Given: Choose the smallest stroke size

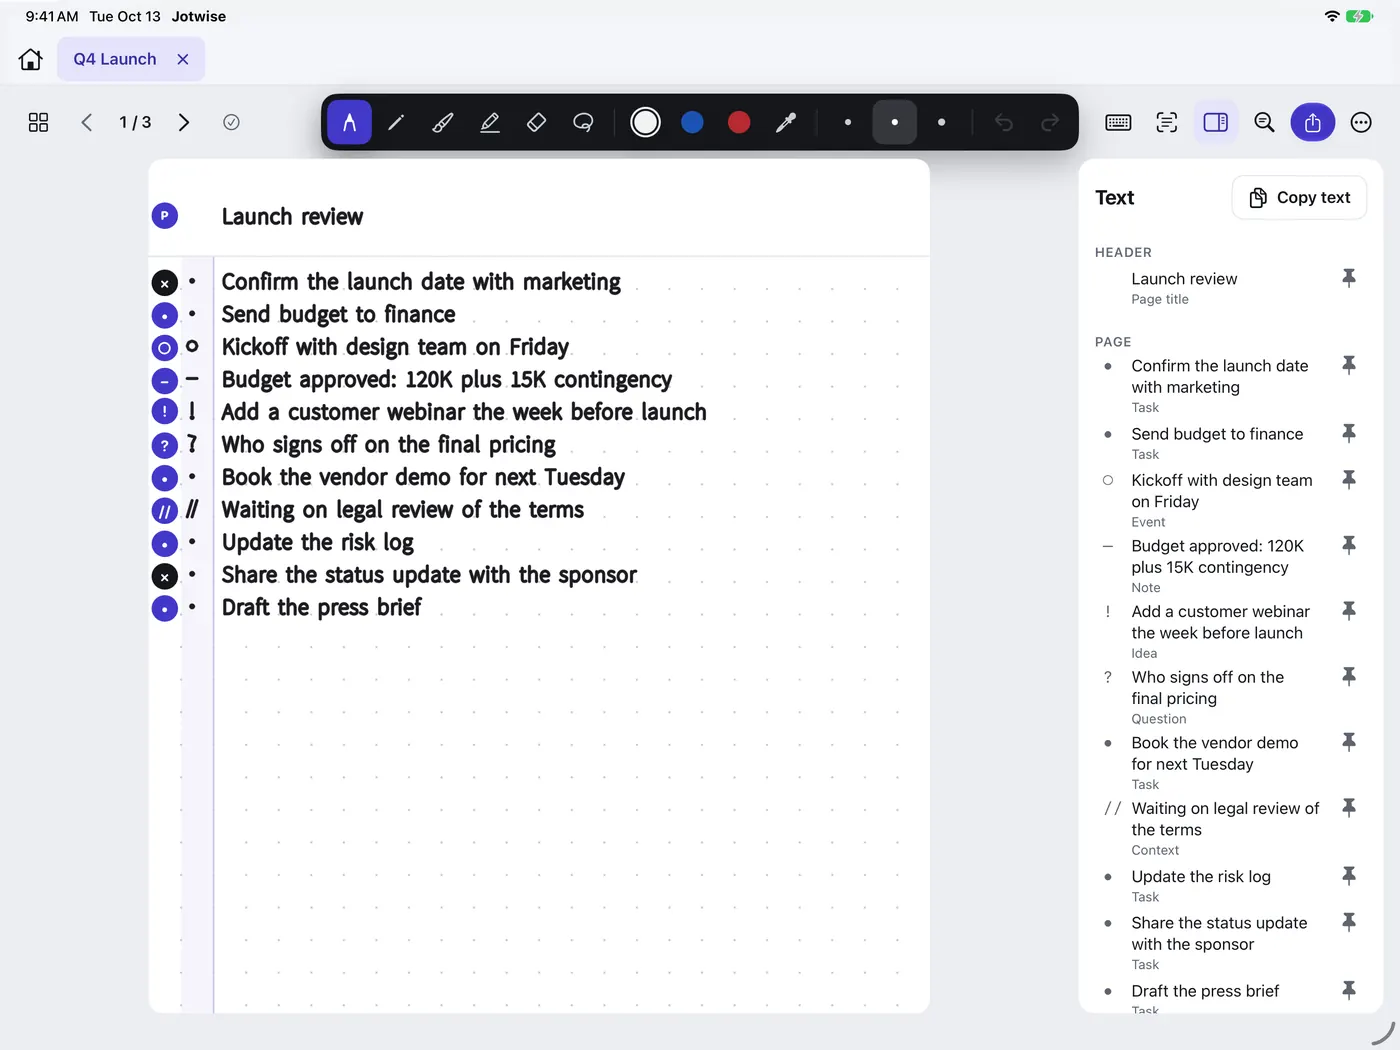Looking at the screenshot, I should pos(848,122).
